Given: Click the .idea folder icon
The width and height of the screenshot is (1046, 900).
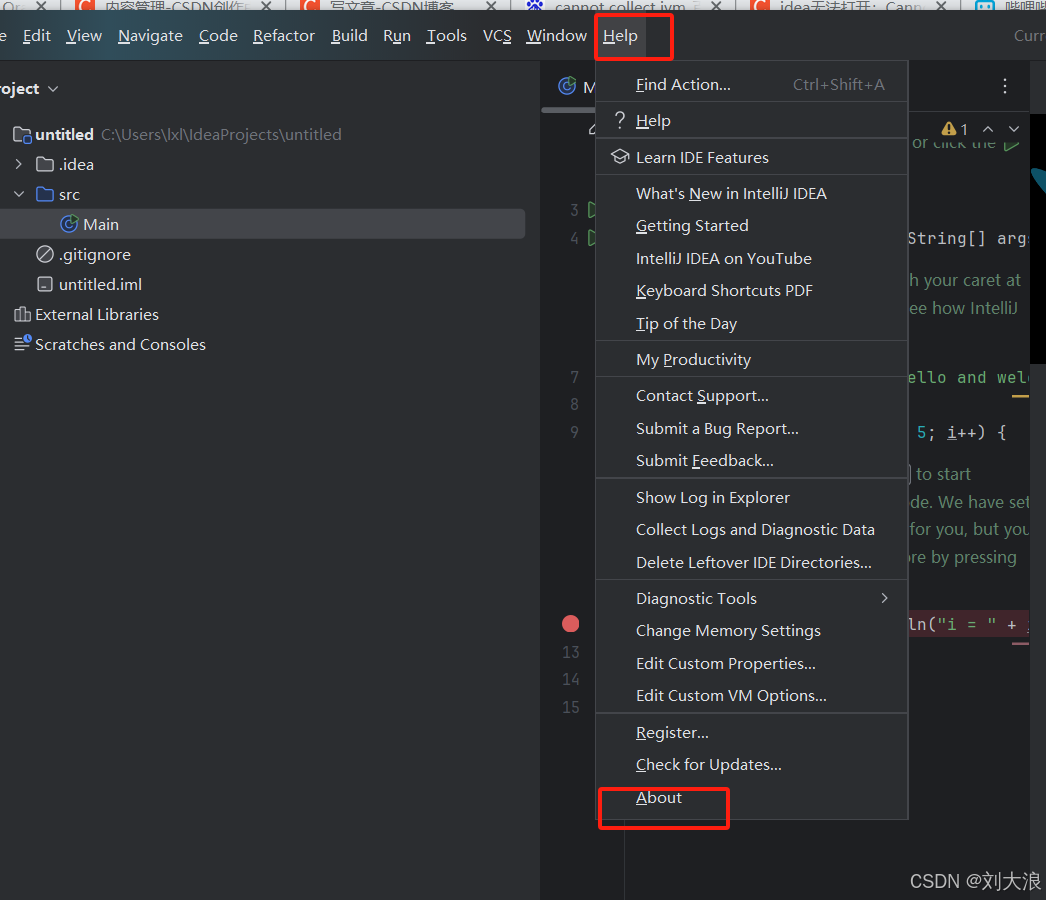Looking at the screenshot, I should coord(45,164).
